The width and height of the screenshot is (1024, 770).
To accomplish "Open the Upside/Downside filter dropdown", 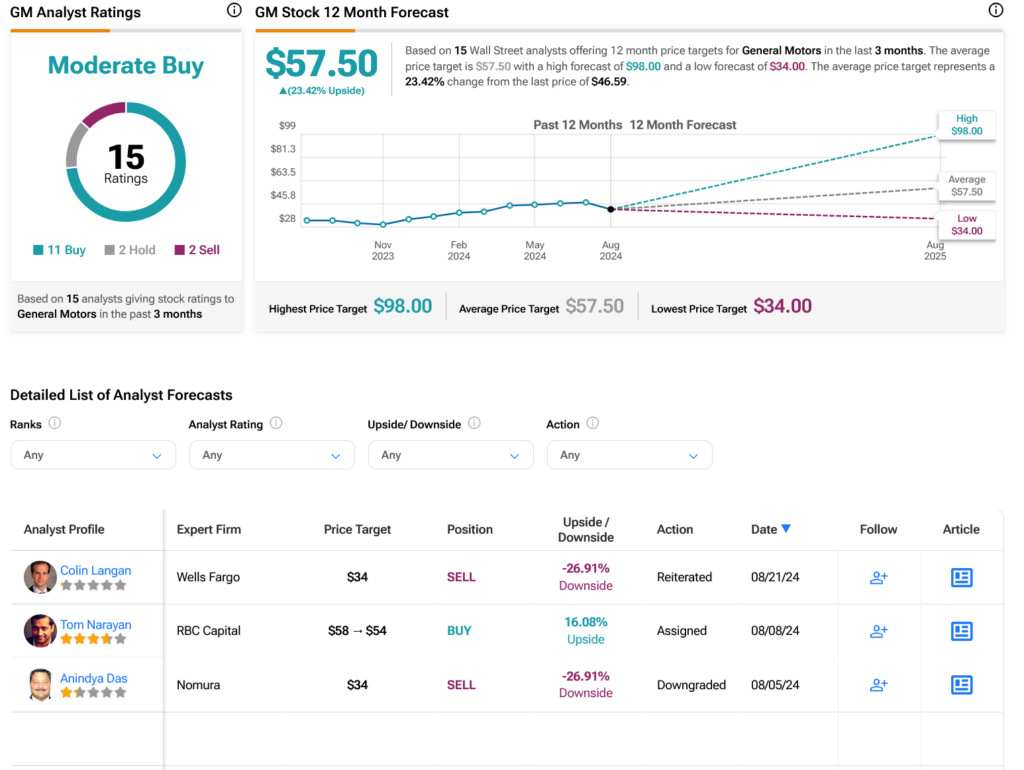I will [x=450, y=455].
